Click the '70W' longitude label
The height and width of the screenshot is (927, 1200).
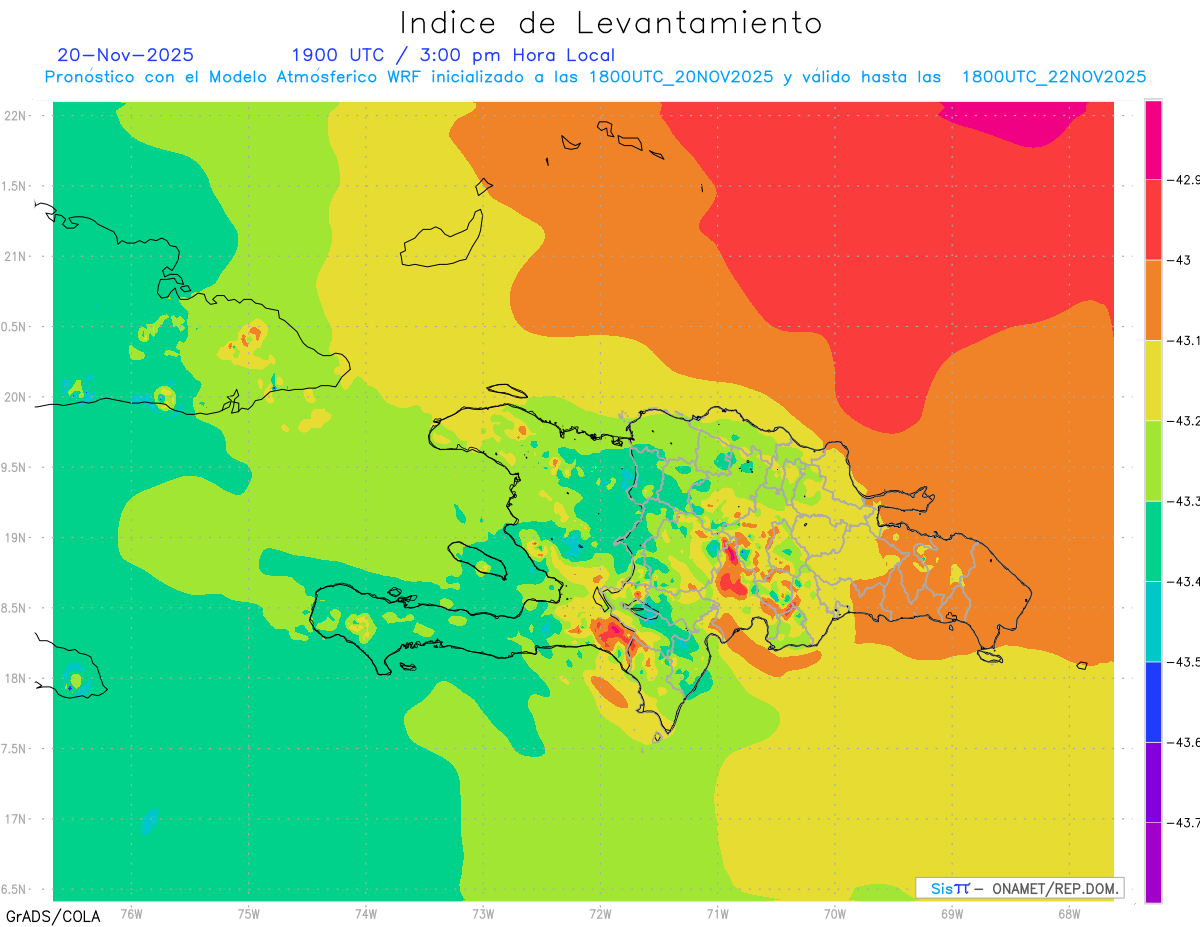click(x=835, y=914)
